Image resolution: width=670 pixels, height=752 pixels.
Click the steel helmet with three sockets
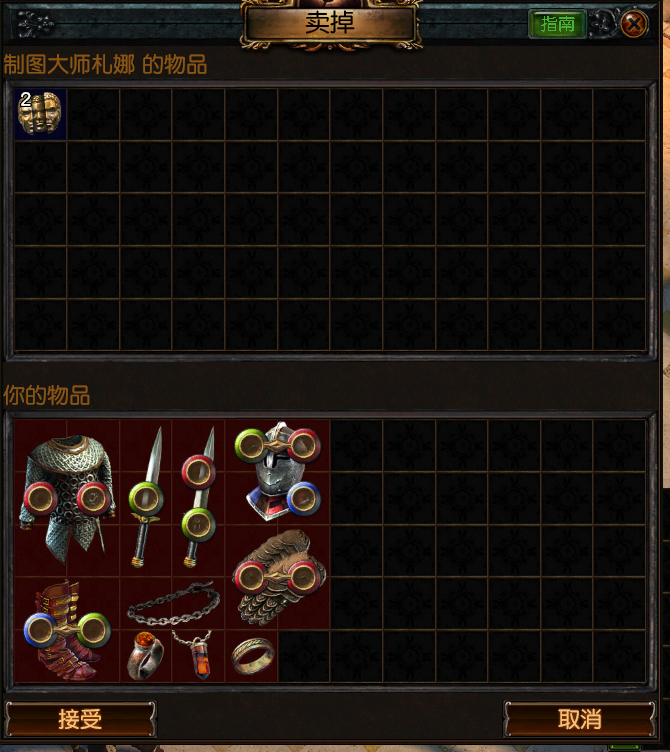pos(278,472)
